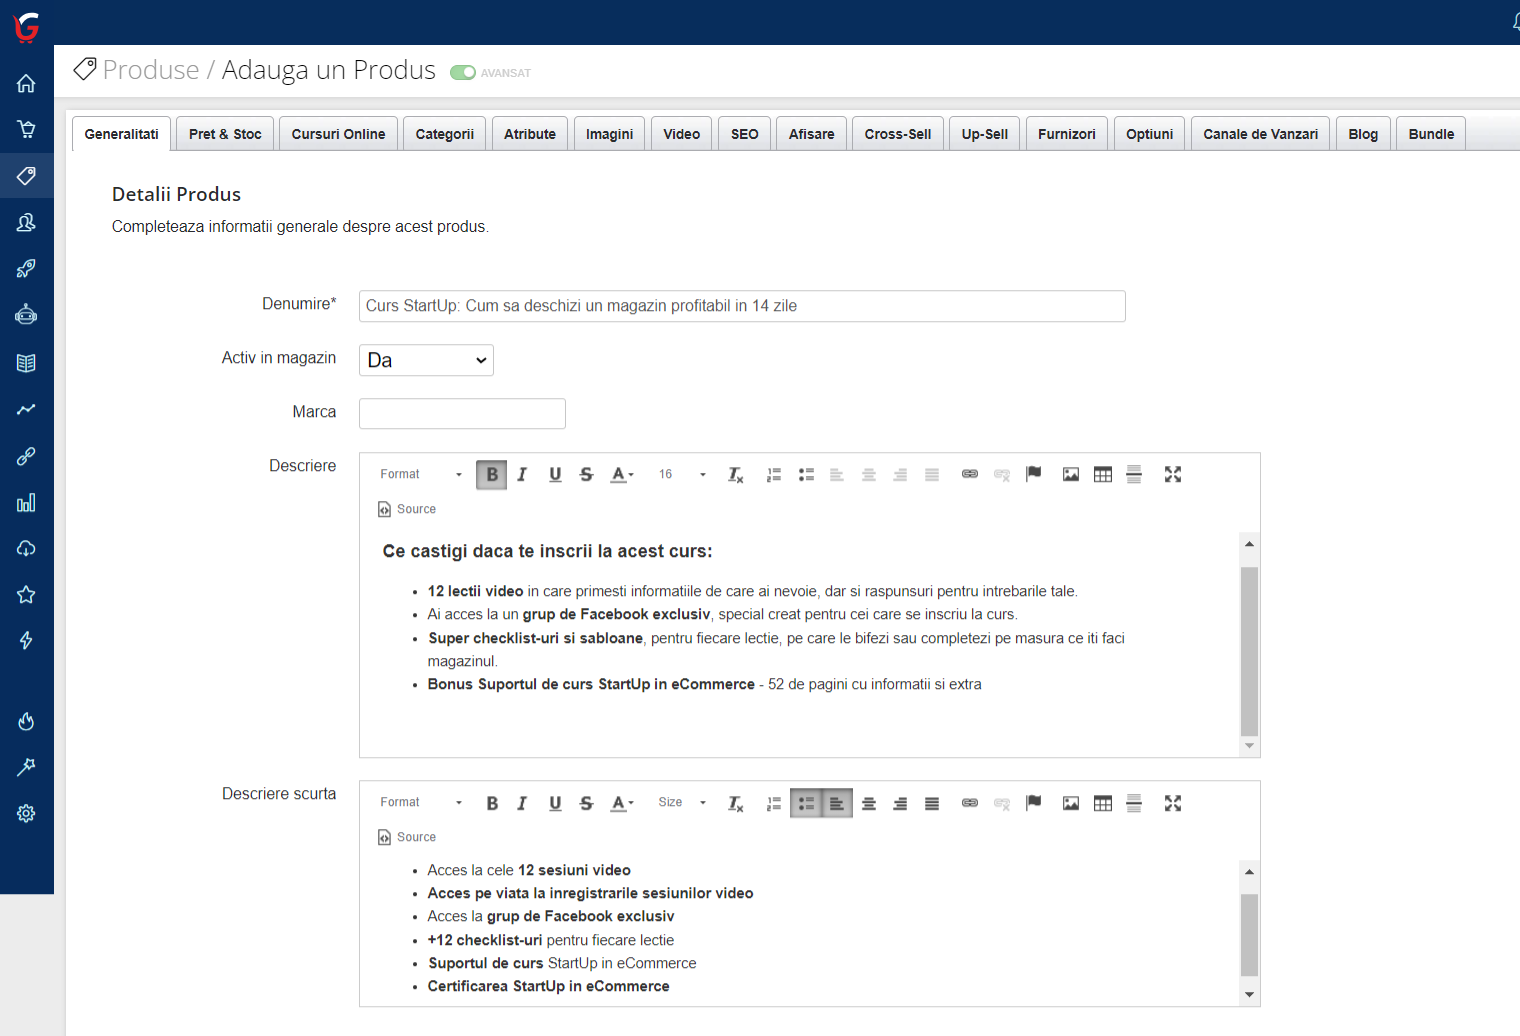Toggle the Avansat mode switch
Viewport: 1520px width, 1036px height.
click(462, 73)
